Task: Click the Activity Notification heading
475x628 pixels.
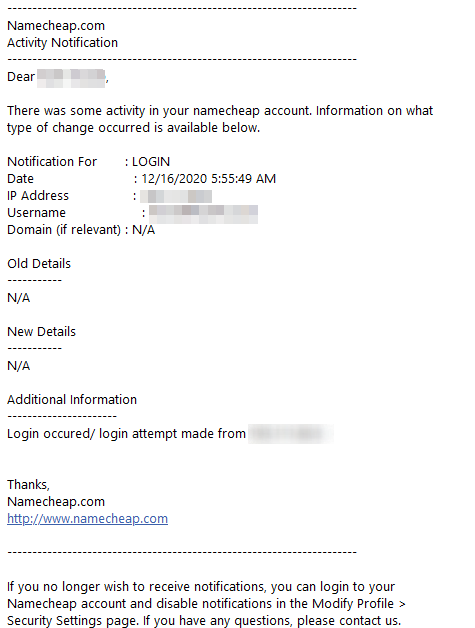Action: 62,43
